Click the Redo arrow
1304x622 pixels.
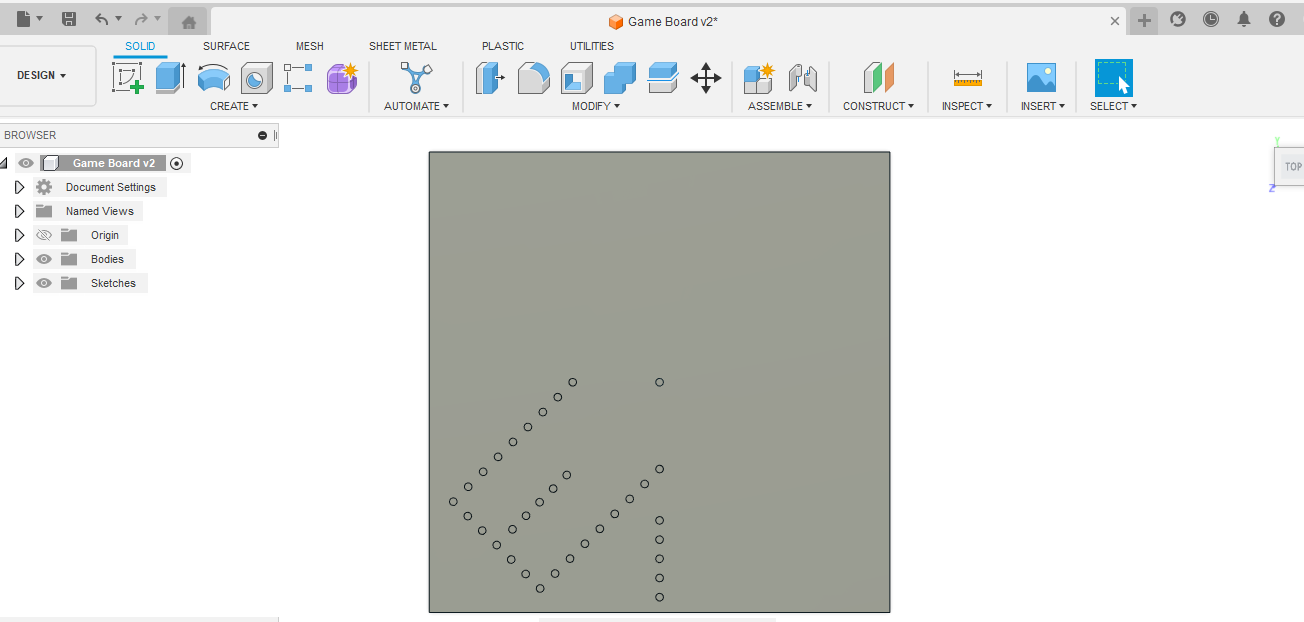point(141,19)
